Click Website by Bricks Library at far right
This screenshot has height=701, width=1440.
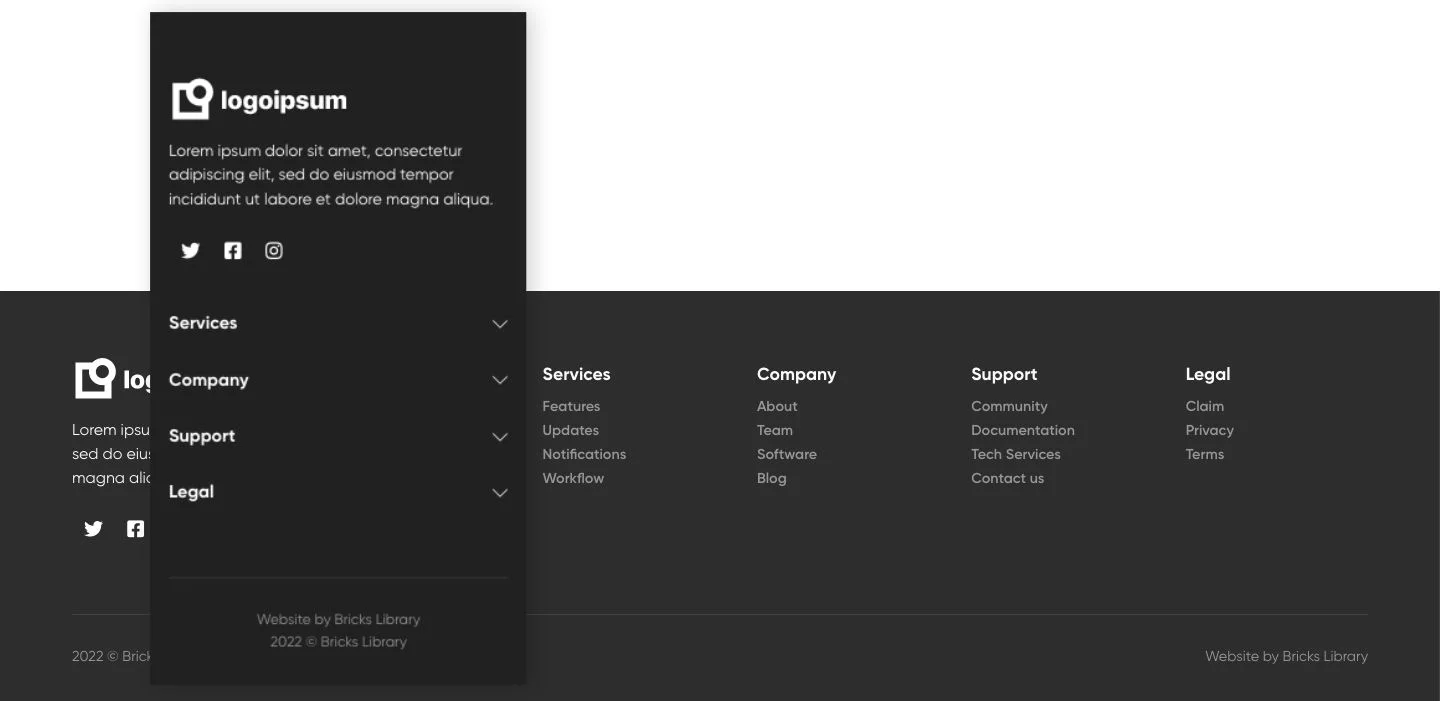tap(1286, 657)
